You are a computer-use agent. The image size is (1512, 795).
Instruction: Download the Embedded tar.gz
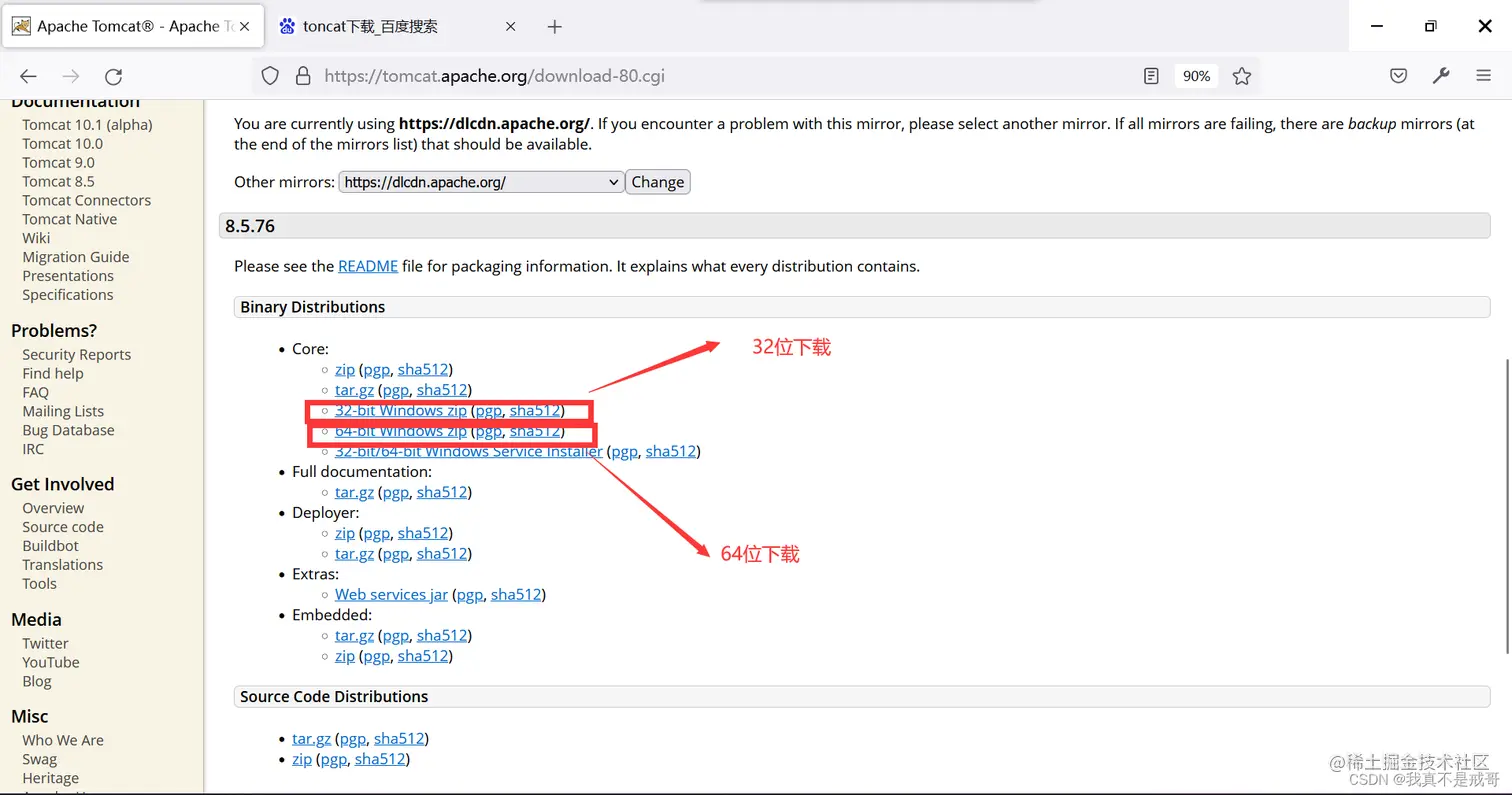pyautogui.click(x=354, y=636)
